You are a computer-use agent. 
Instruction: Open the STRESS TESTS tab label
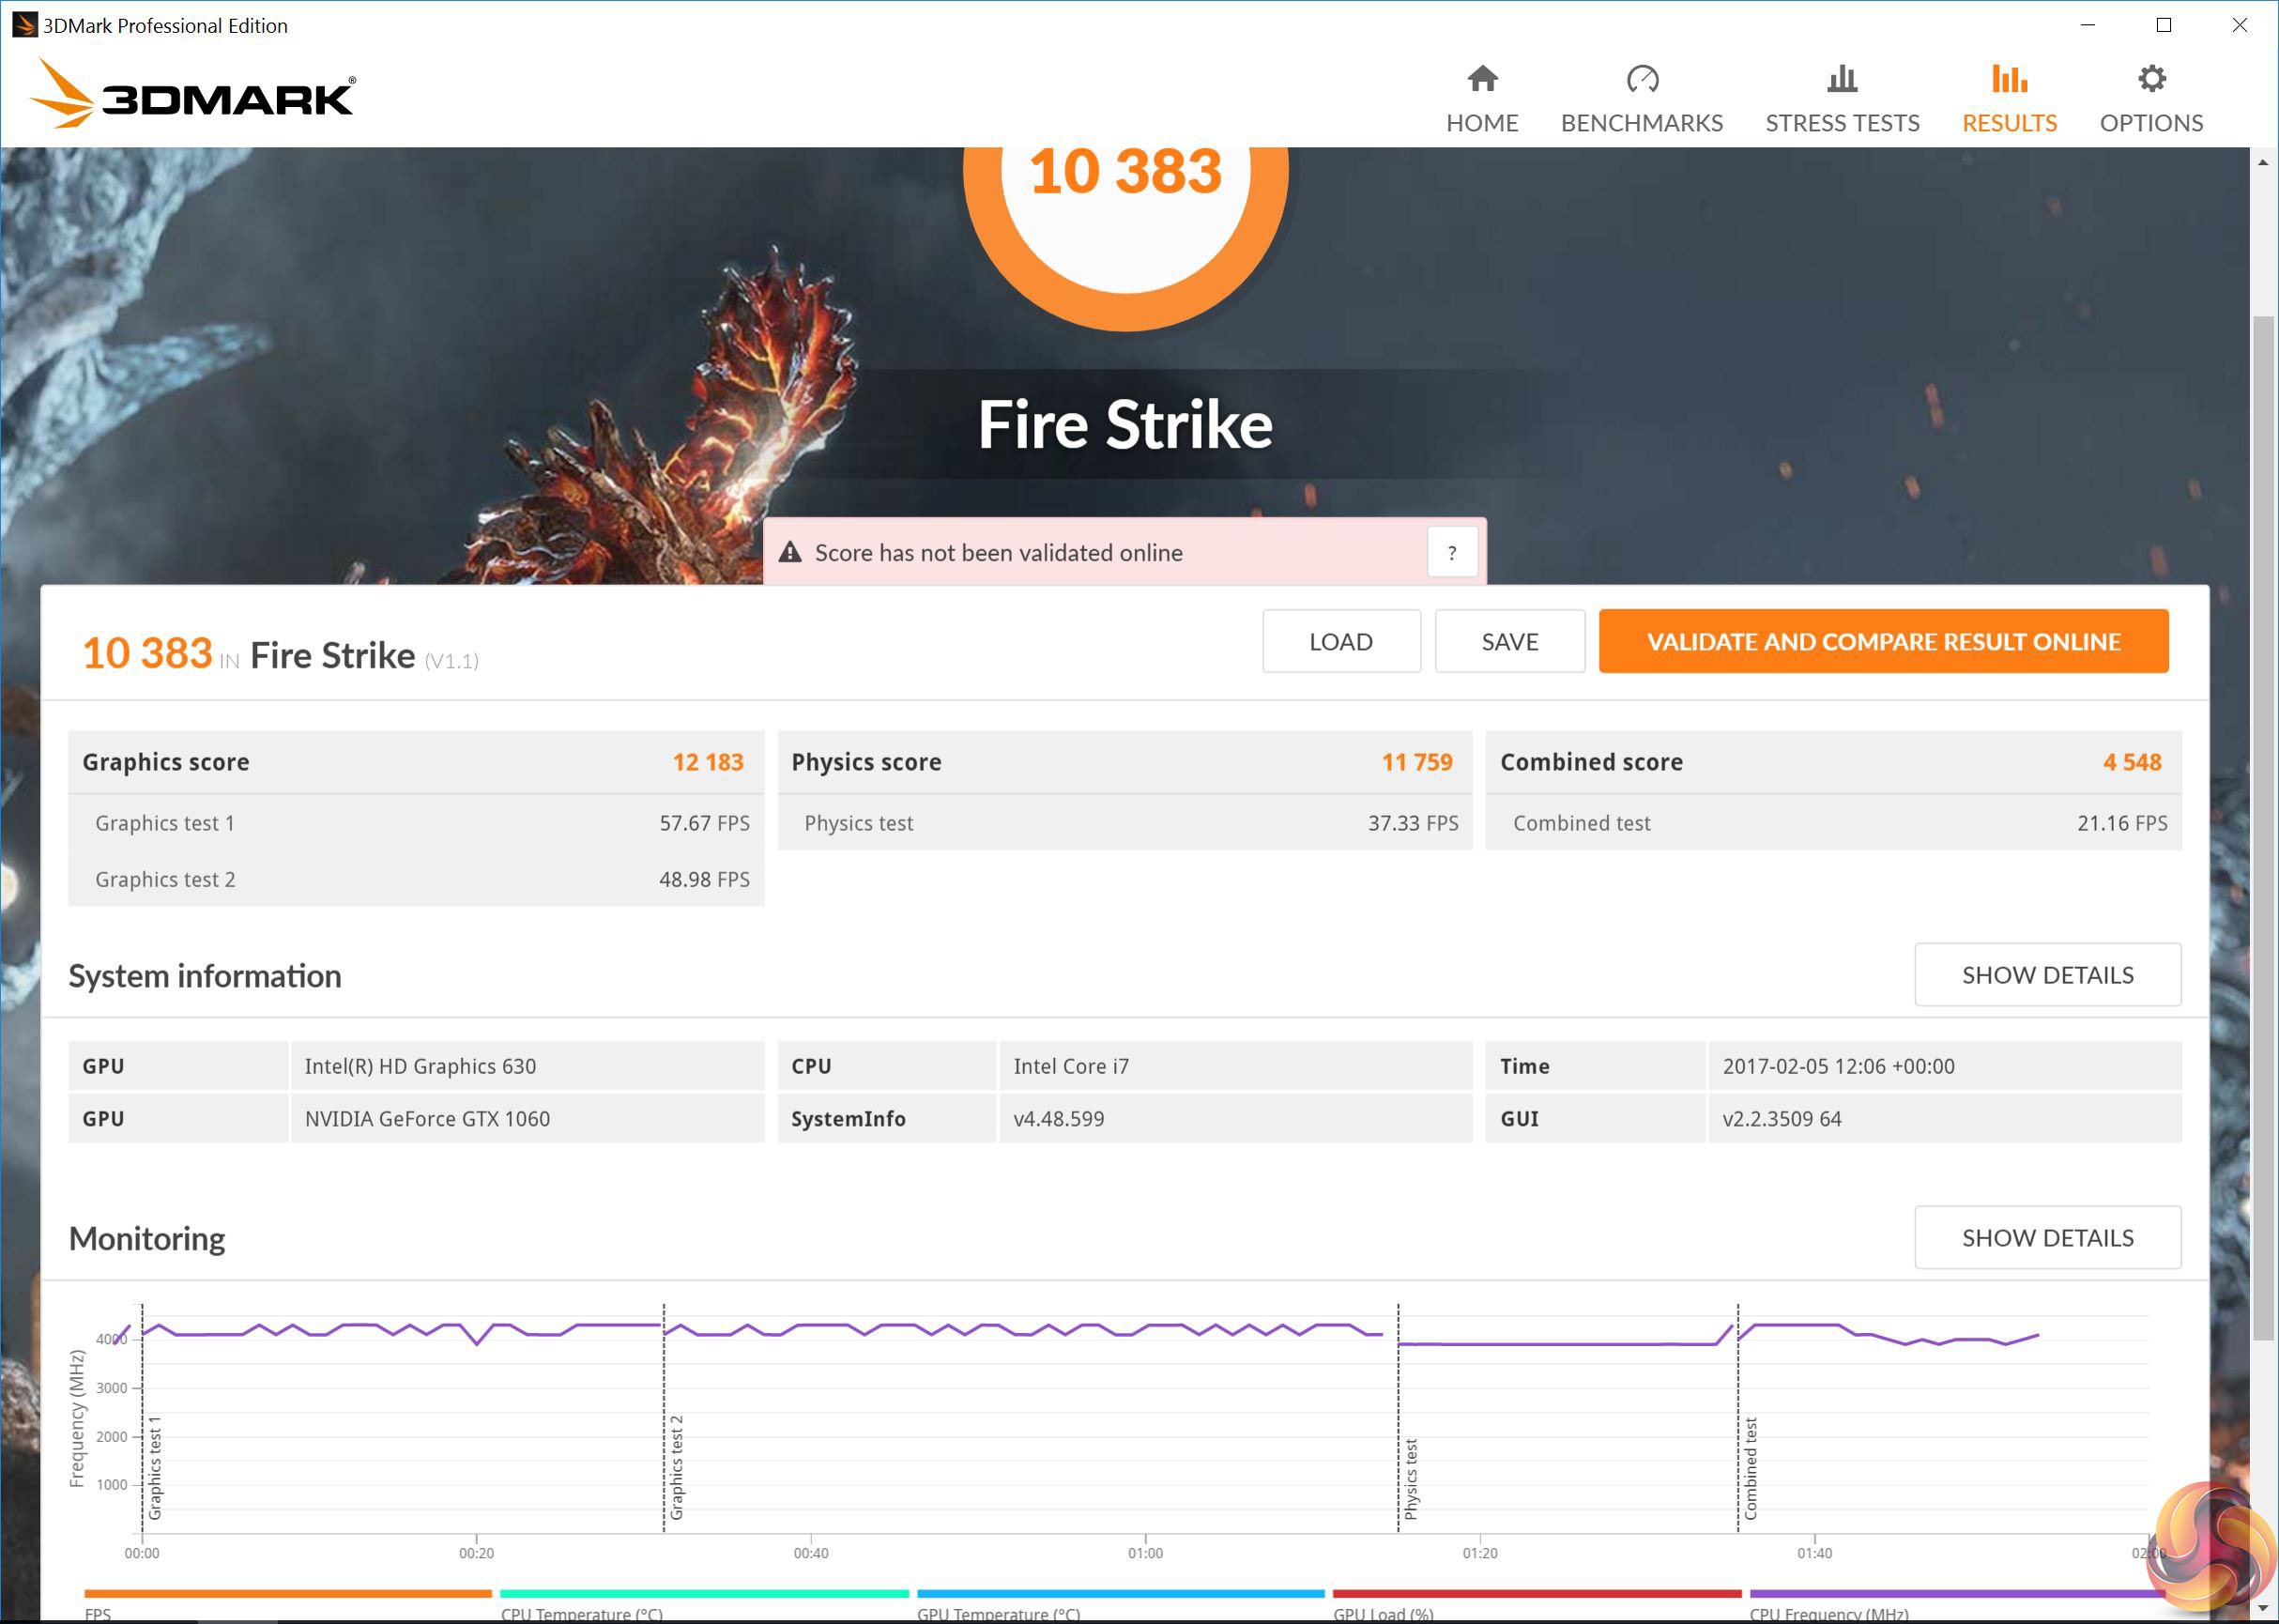click(x=1841, y=123)
